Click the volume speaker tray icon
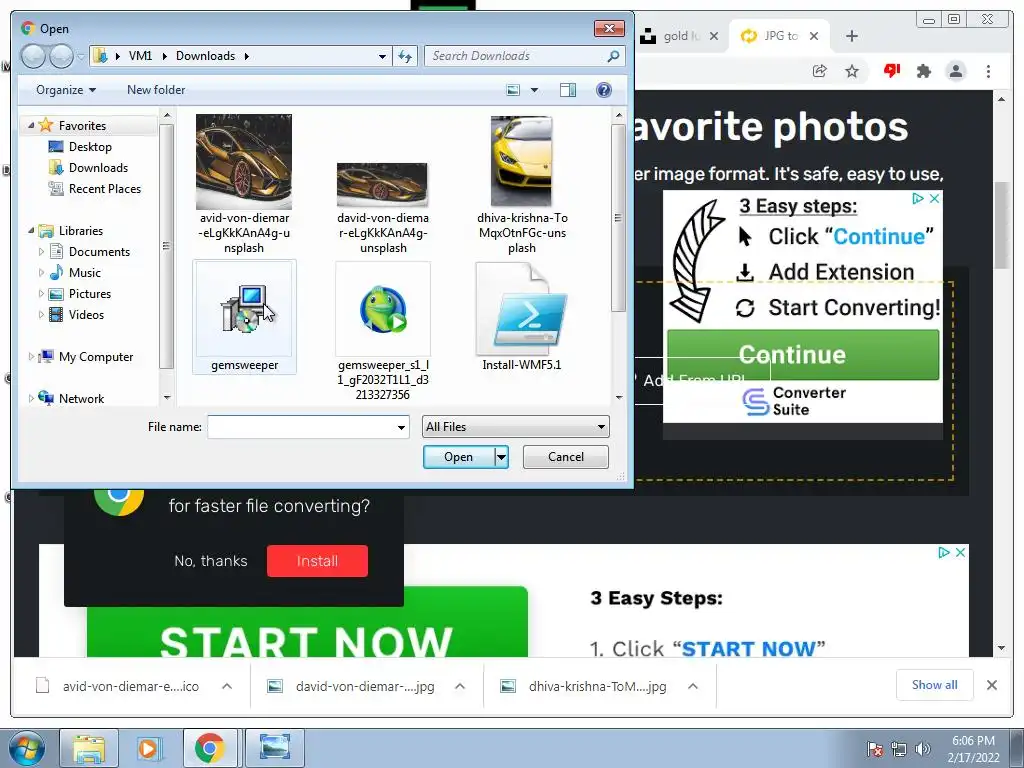This screenshot has height=768, width=1024. tap(922, 748)
